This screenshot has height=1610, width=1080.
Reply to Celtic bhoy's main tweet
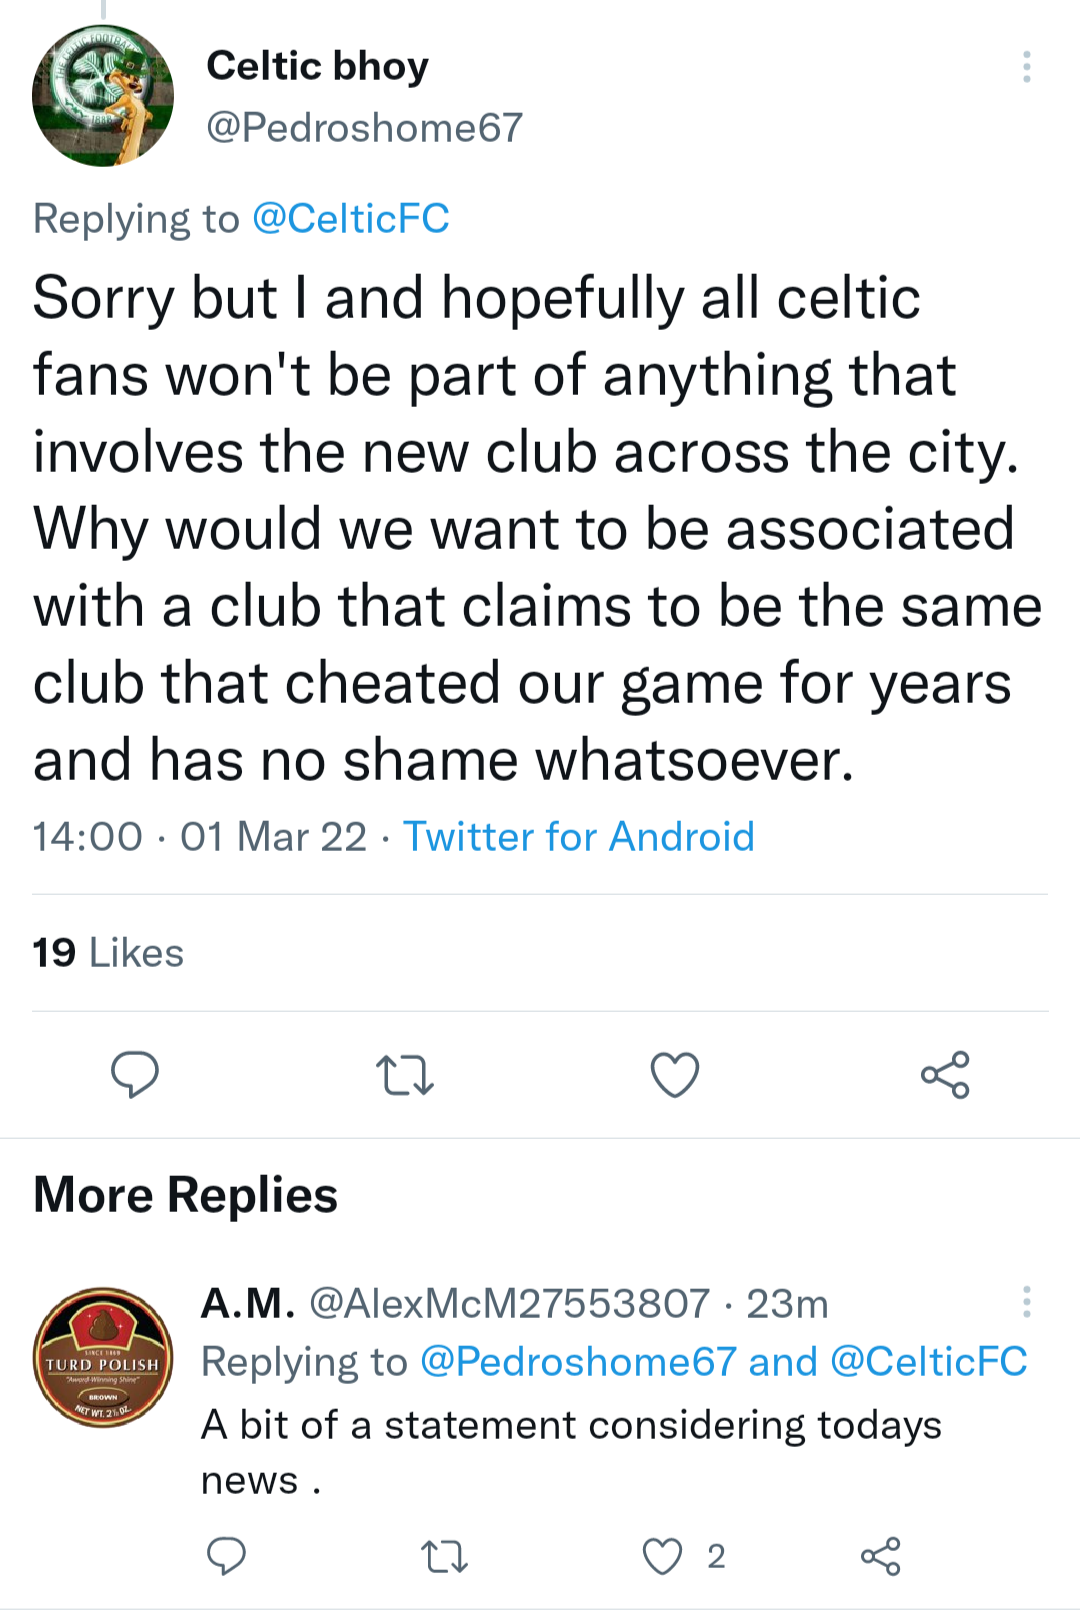click(134, 1075)
